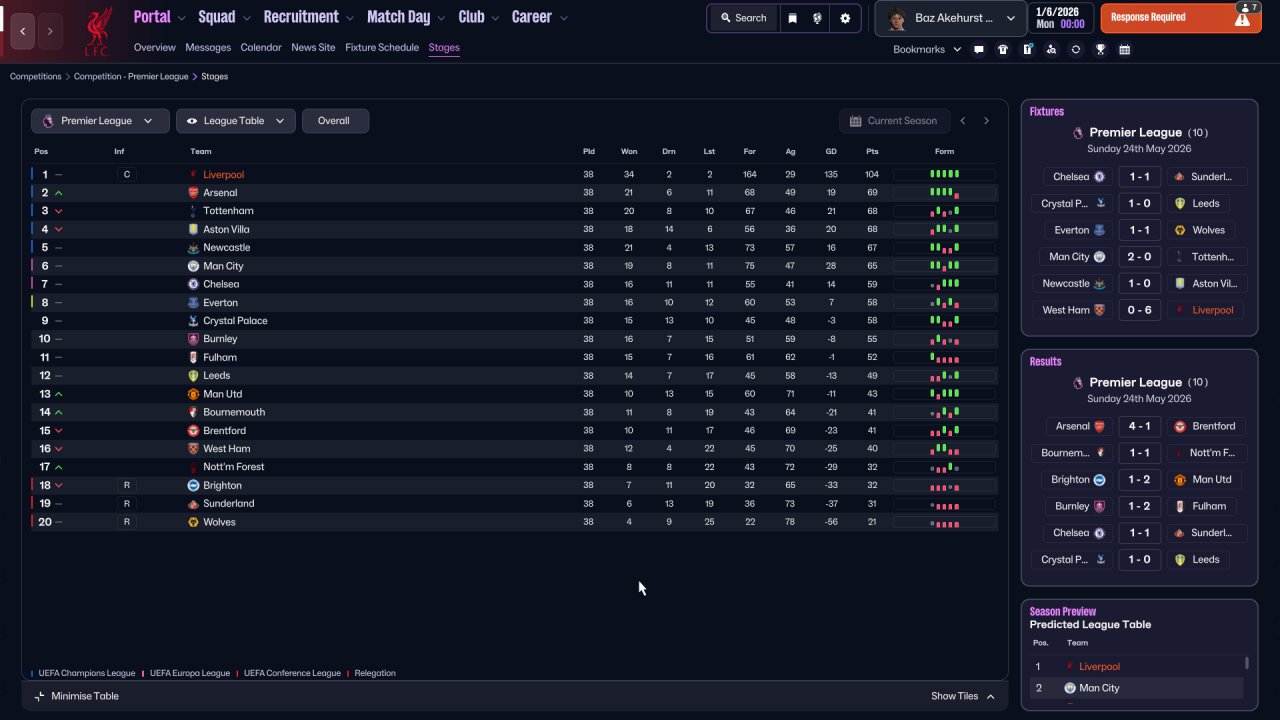This screenshot has width=1280, height=720.
Task: Select the Stages tab
Action: tap(444, 48)
